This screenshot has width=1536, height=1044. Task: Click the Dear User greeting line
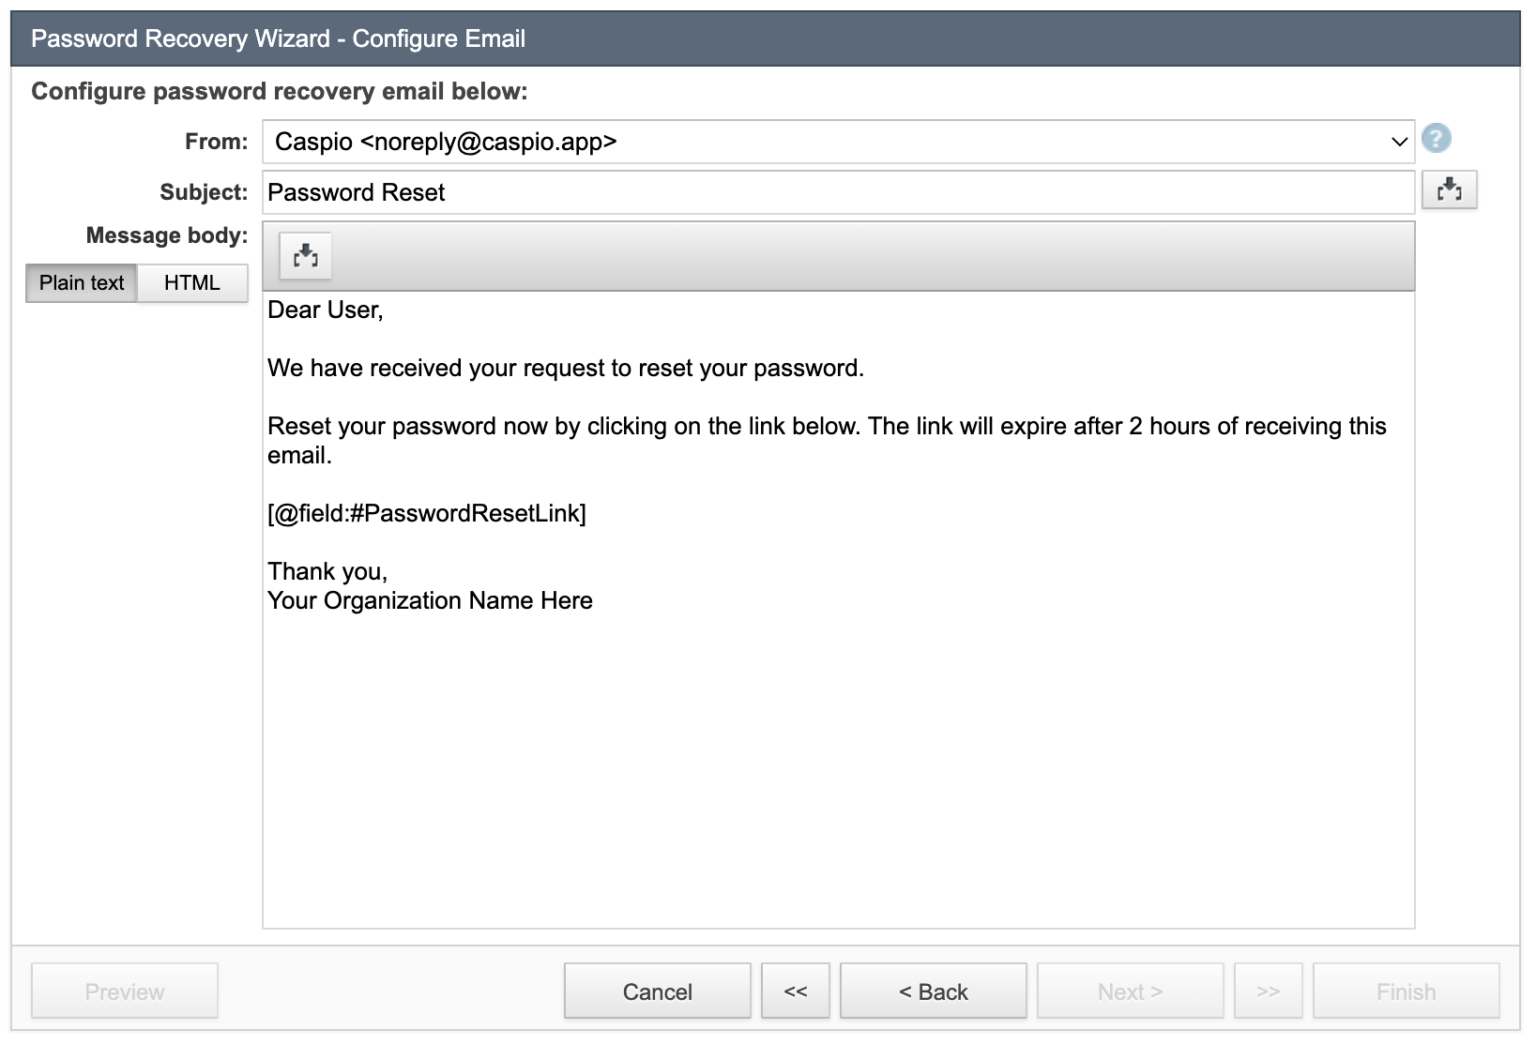click(325, 310)
